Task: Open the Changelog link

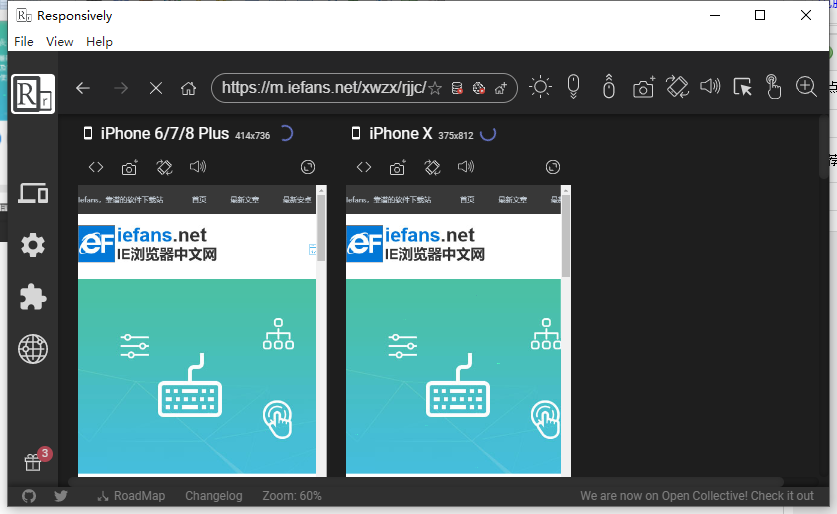Action: click(214, 496)
